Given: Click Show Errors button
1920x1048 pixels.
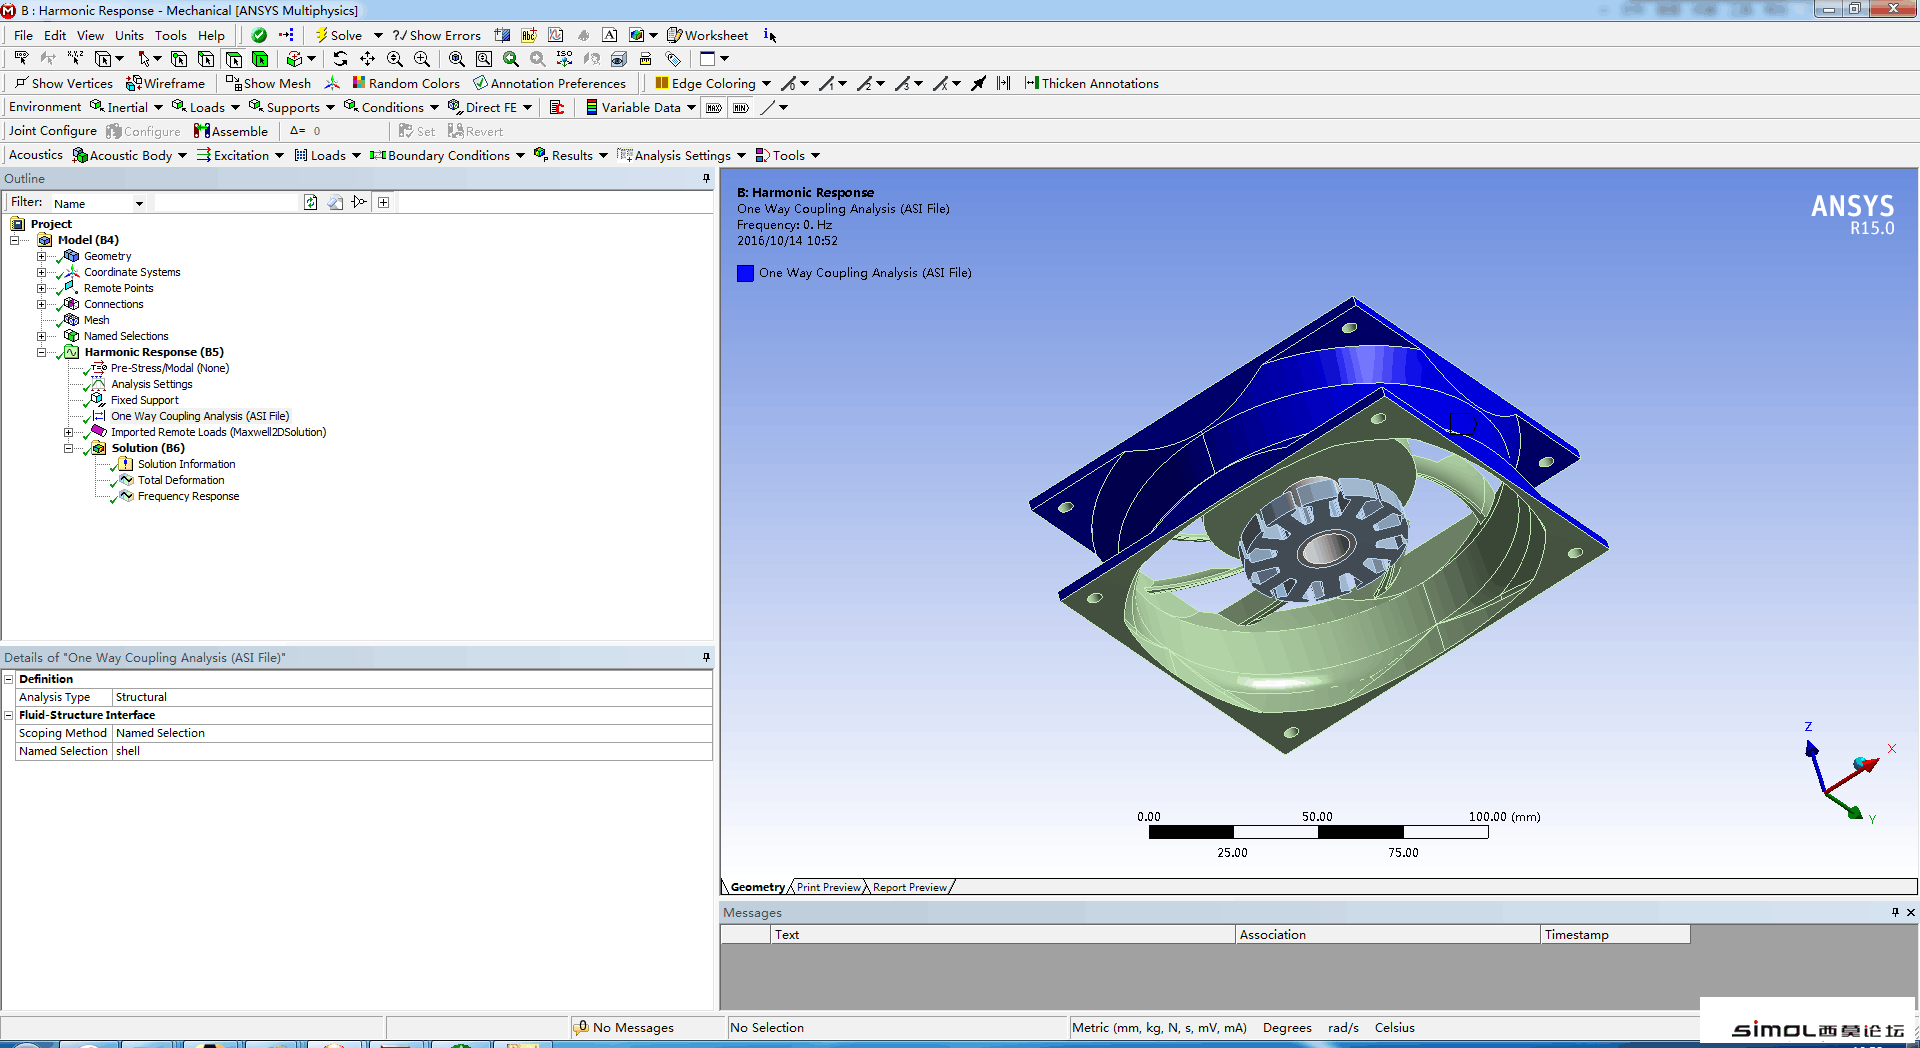Looking at the screenshot, I should pyautogui.click(x=437, y=35).
